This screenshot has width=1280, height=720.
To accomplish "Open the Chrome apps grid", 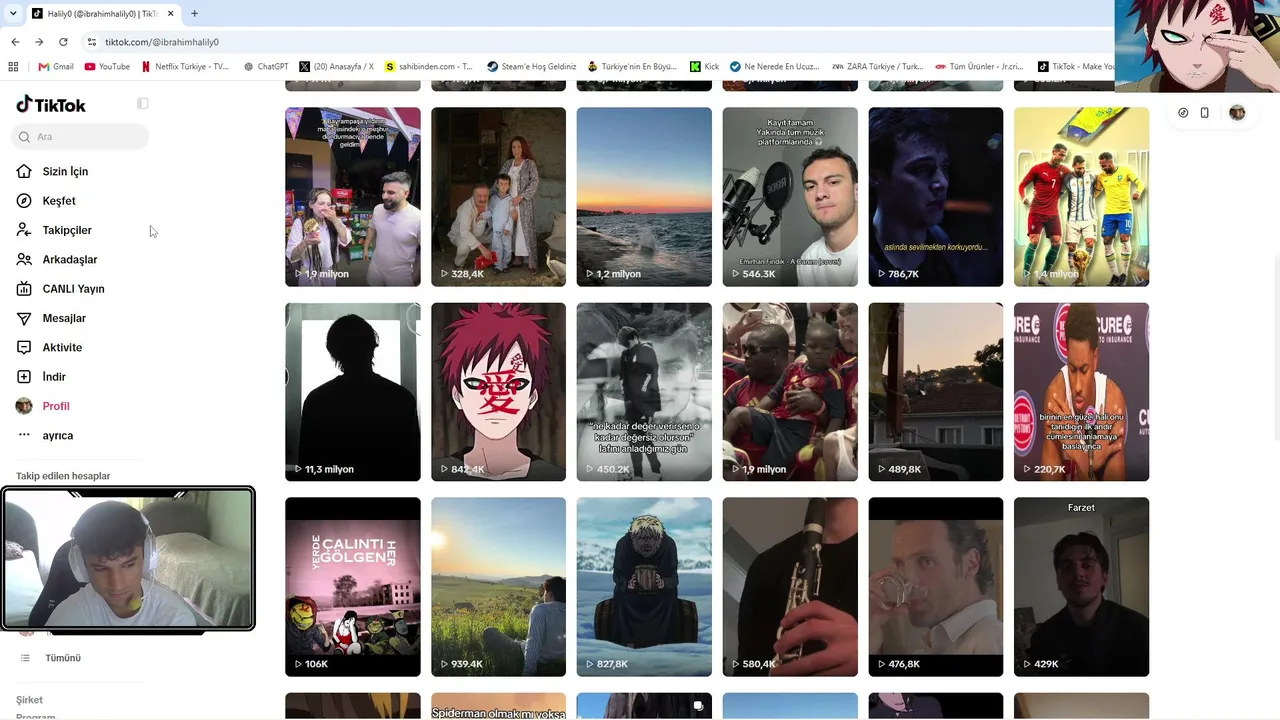I will 13,67.
